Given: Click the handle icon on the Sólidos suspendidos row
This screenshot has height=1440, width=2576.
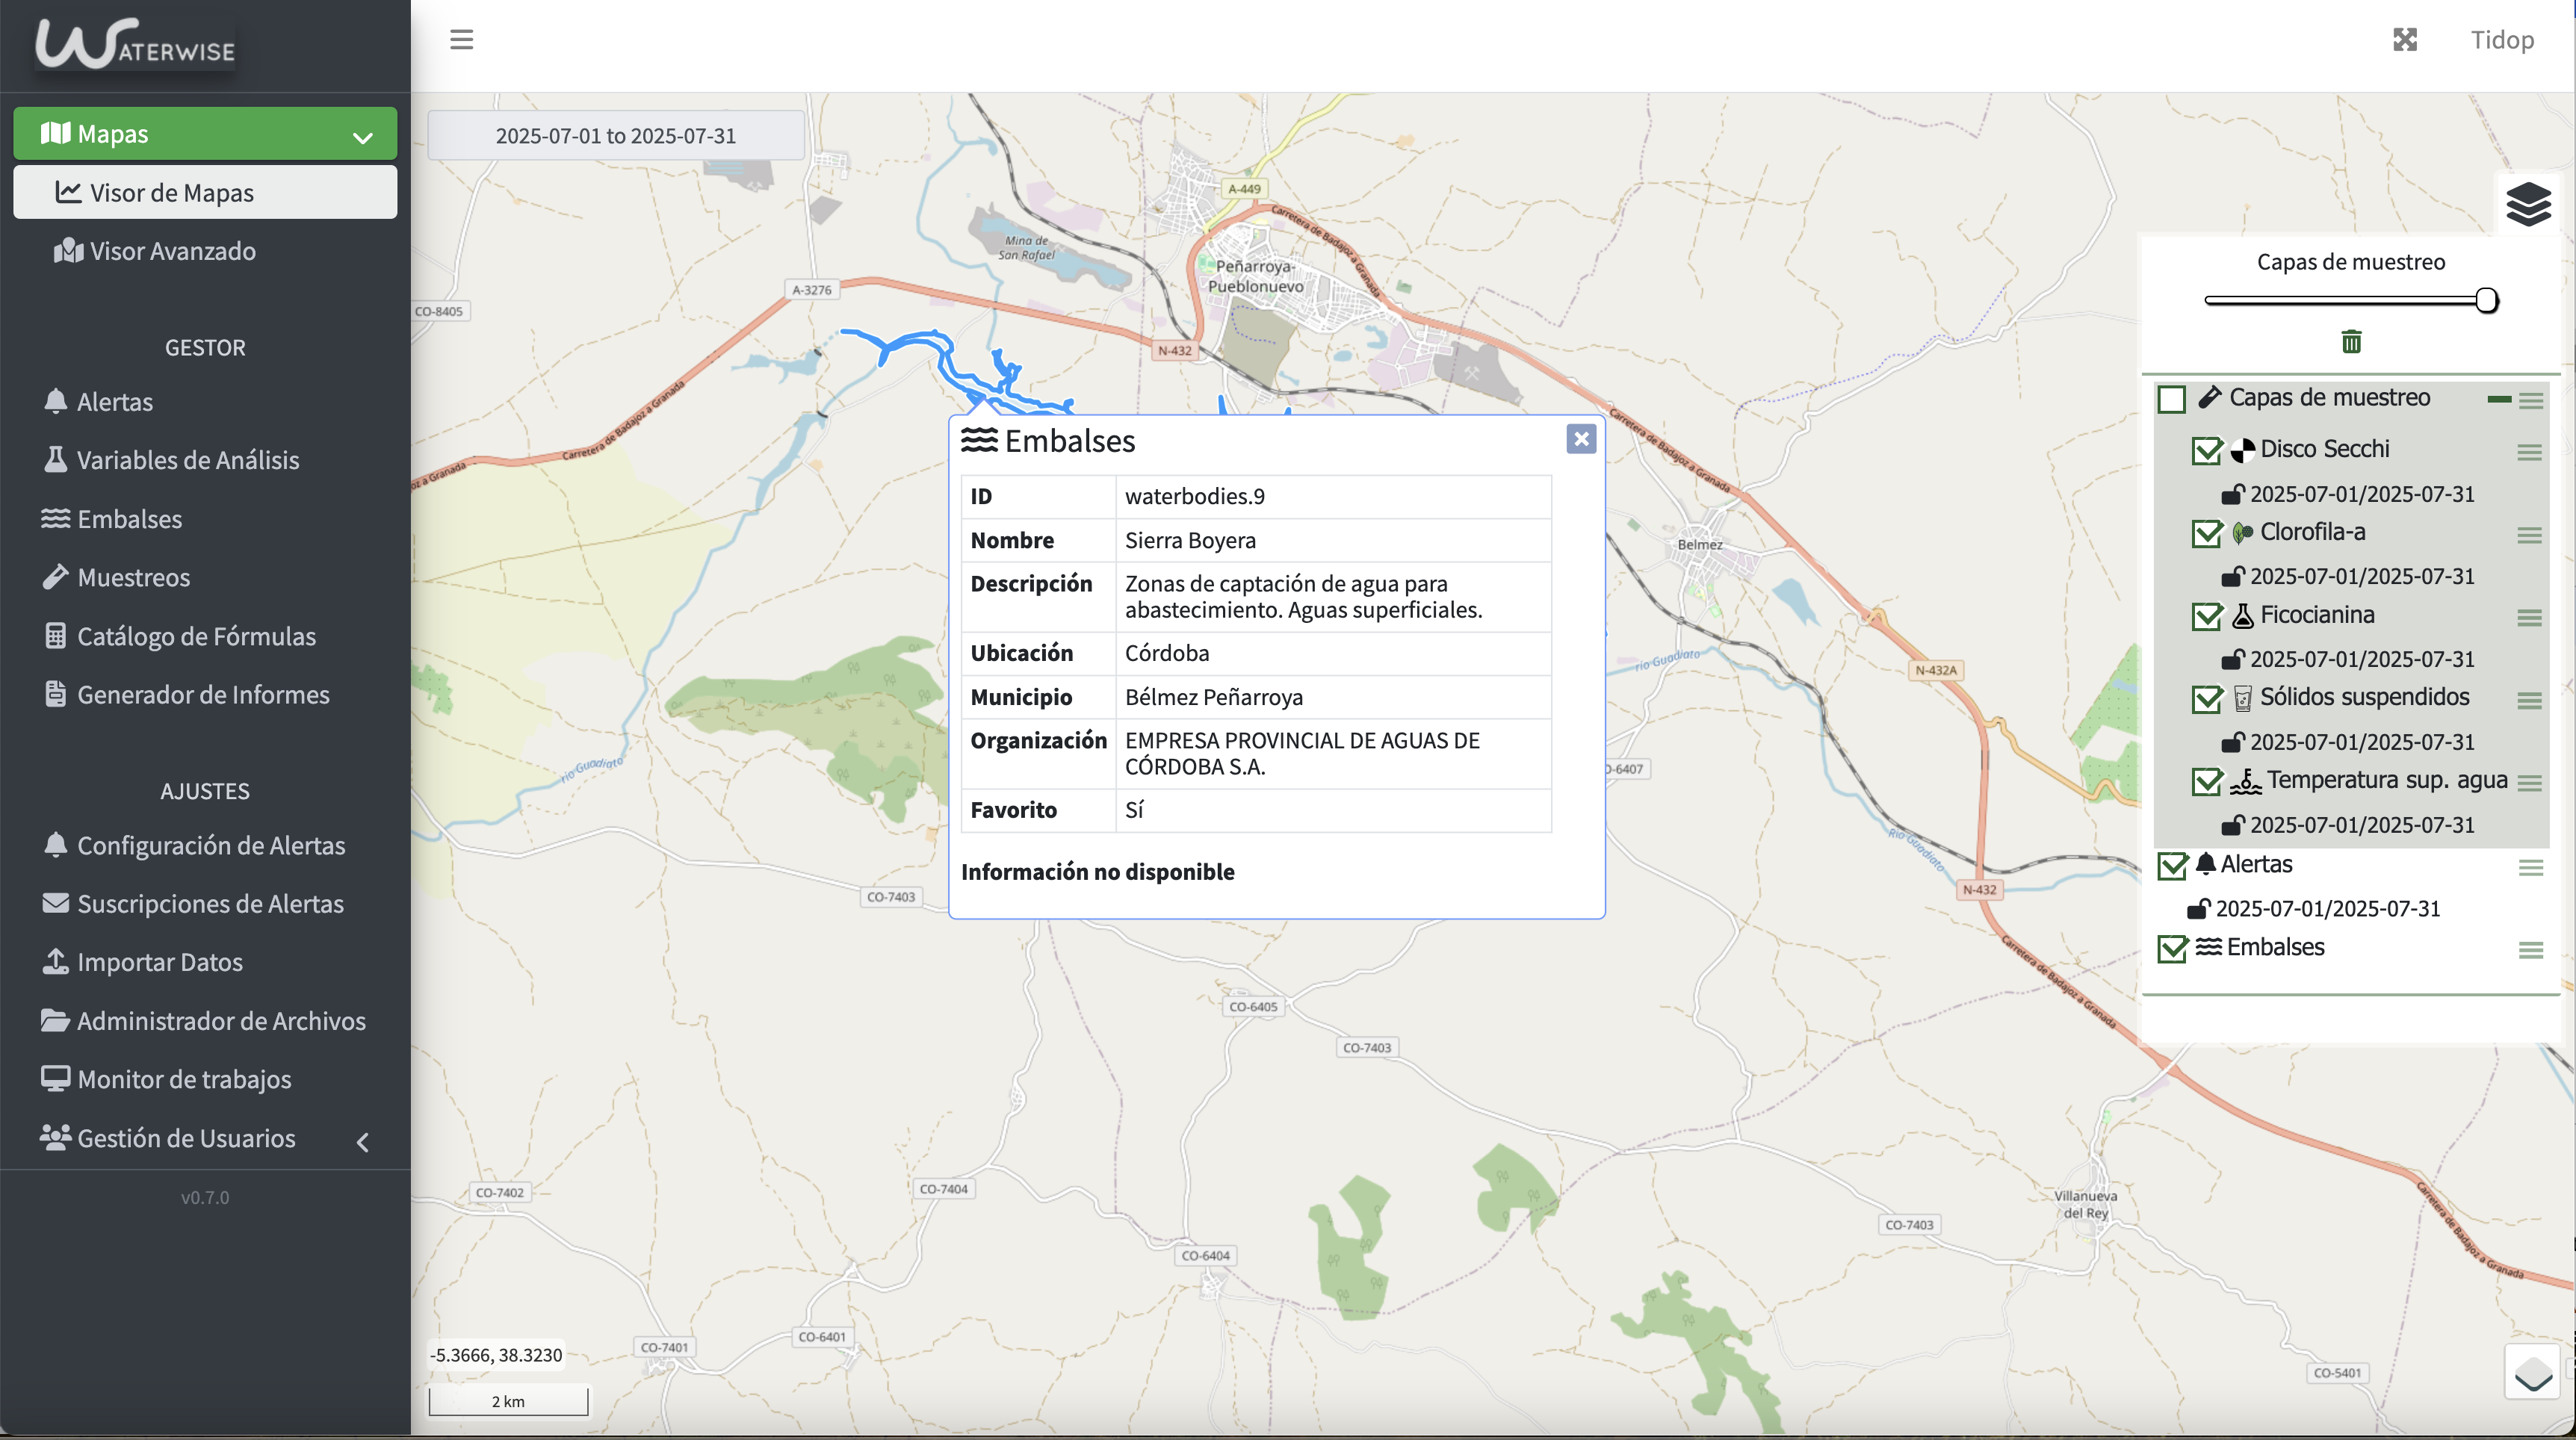Looking at the screenshot, I should pos(2529,701).
